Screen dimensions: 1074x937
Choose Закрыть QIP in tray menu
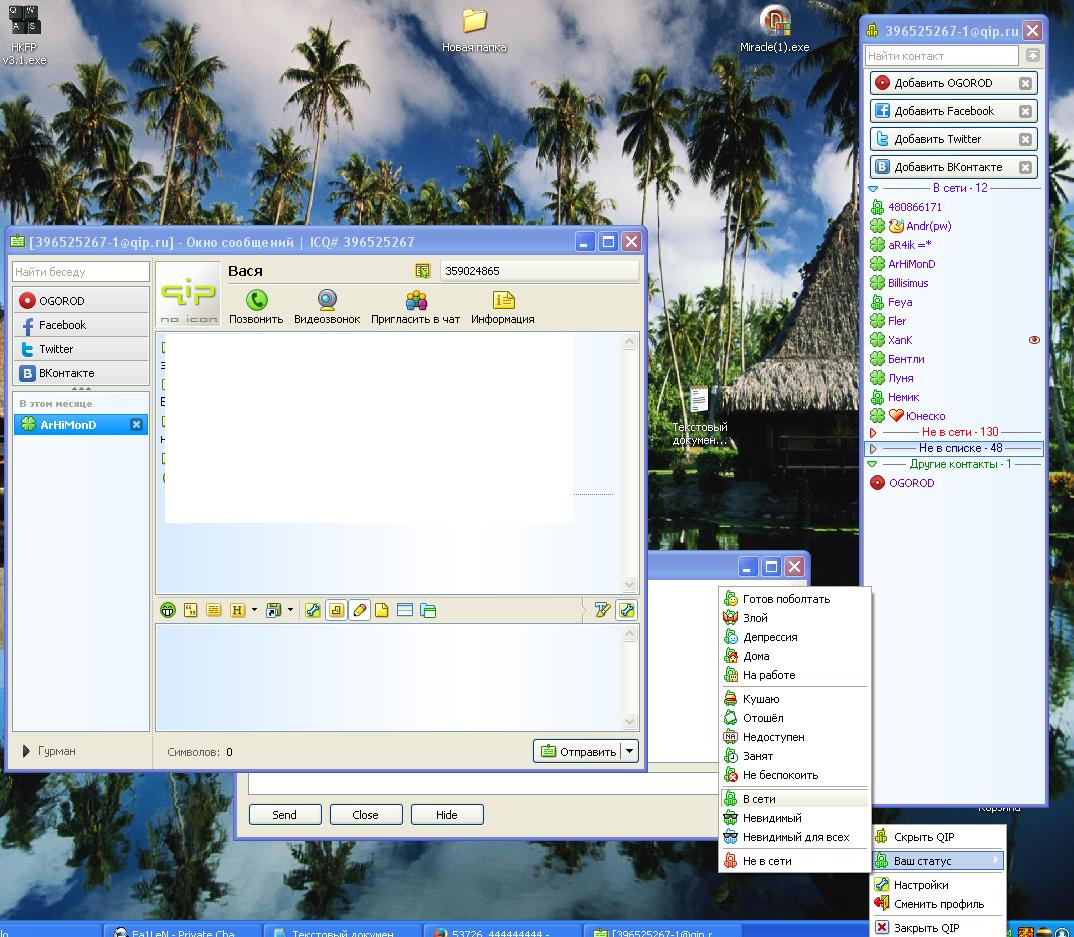click(x=938, y=928)
